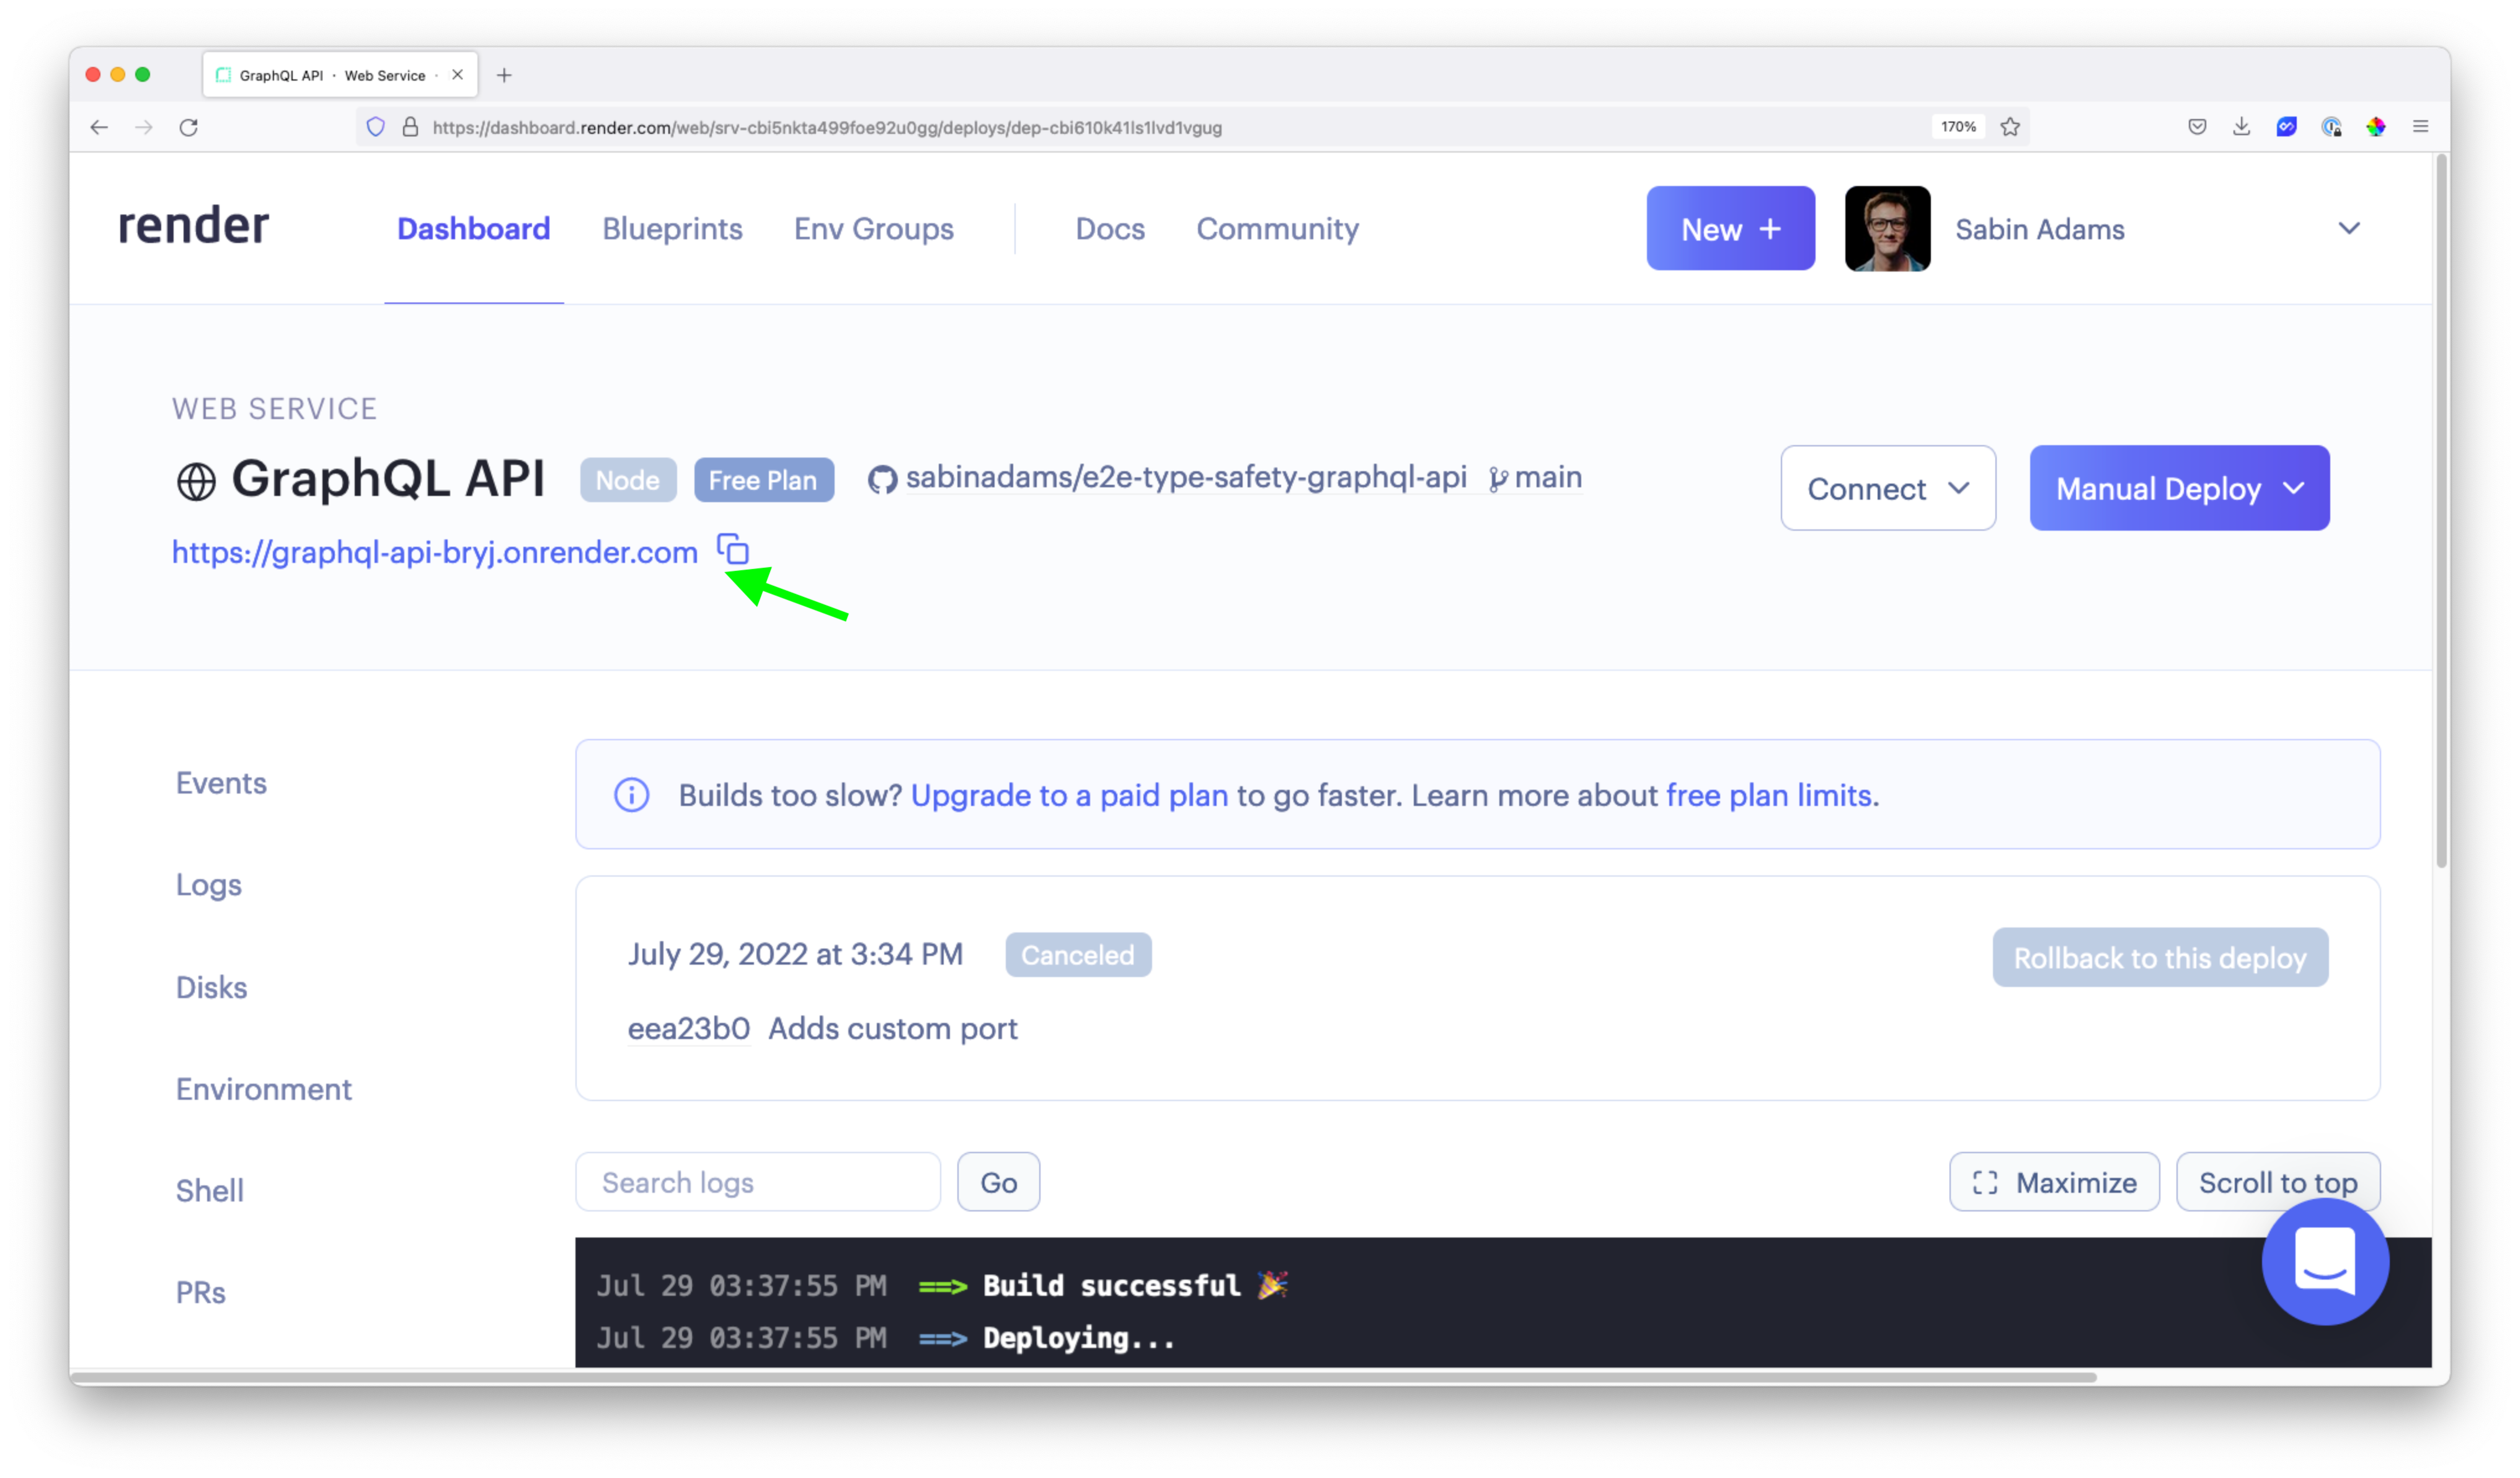This screenshot has width=2520, height=1478.
Task: Click the site lock icon
Action: pos(410,127)
